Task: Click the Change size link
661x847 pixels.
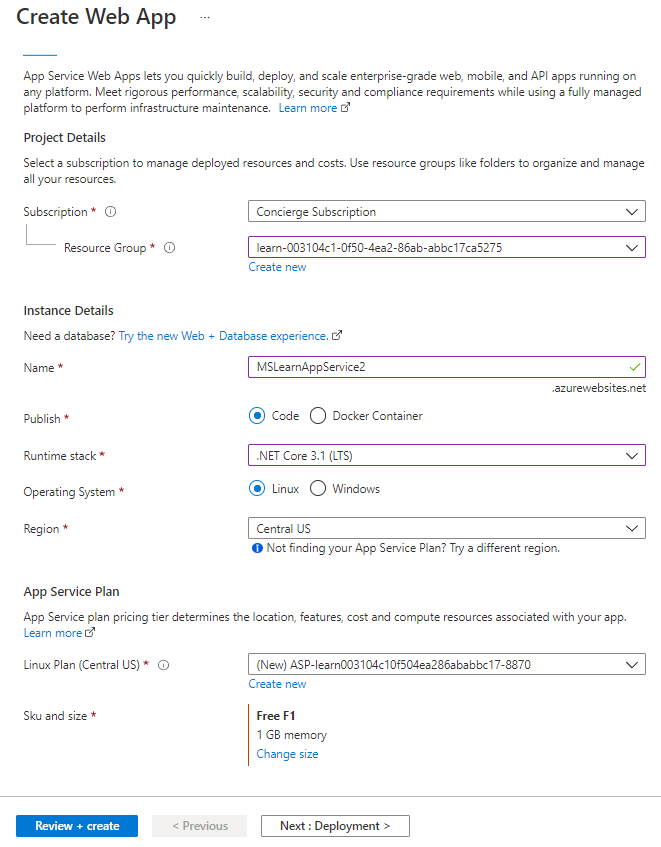Action: 287,754
